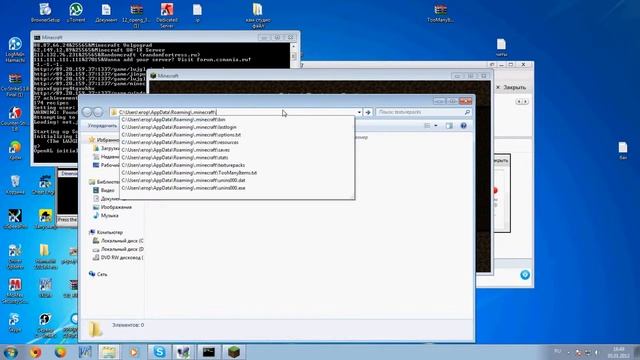Open Windows Media Player from taskbar
Screen dimensions: 640x360
[133, 352]
